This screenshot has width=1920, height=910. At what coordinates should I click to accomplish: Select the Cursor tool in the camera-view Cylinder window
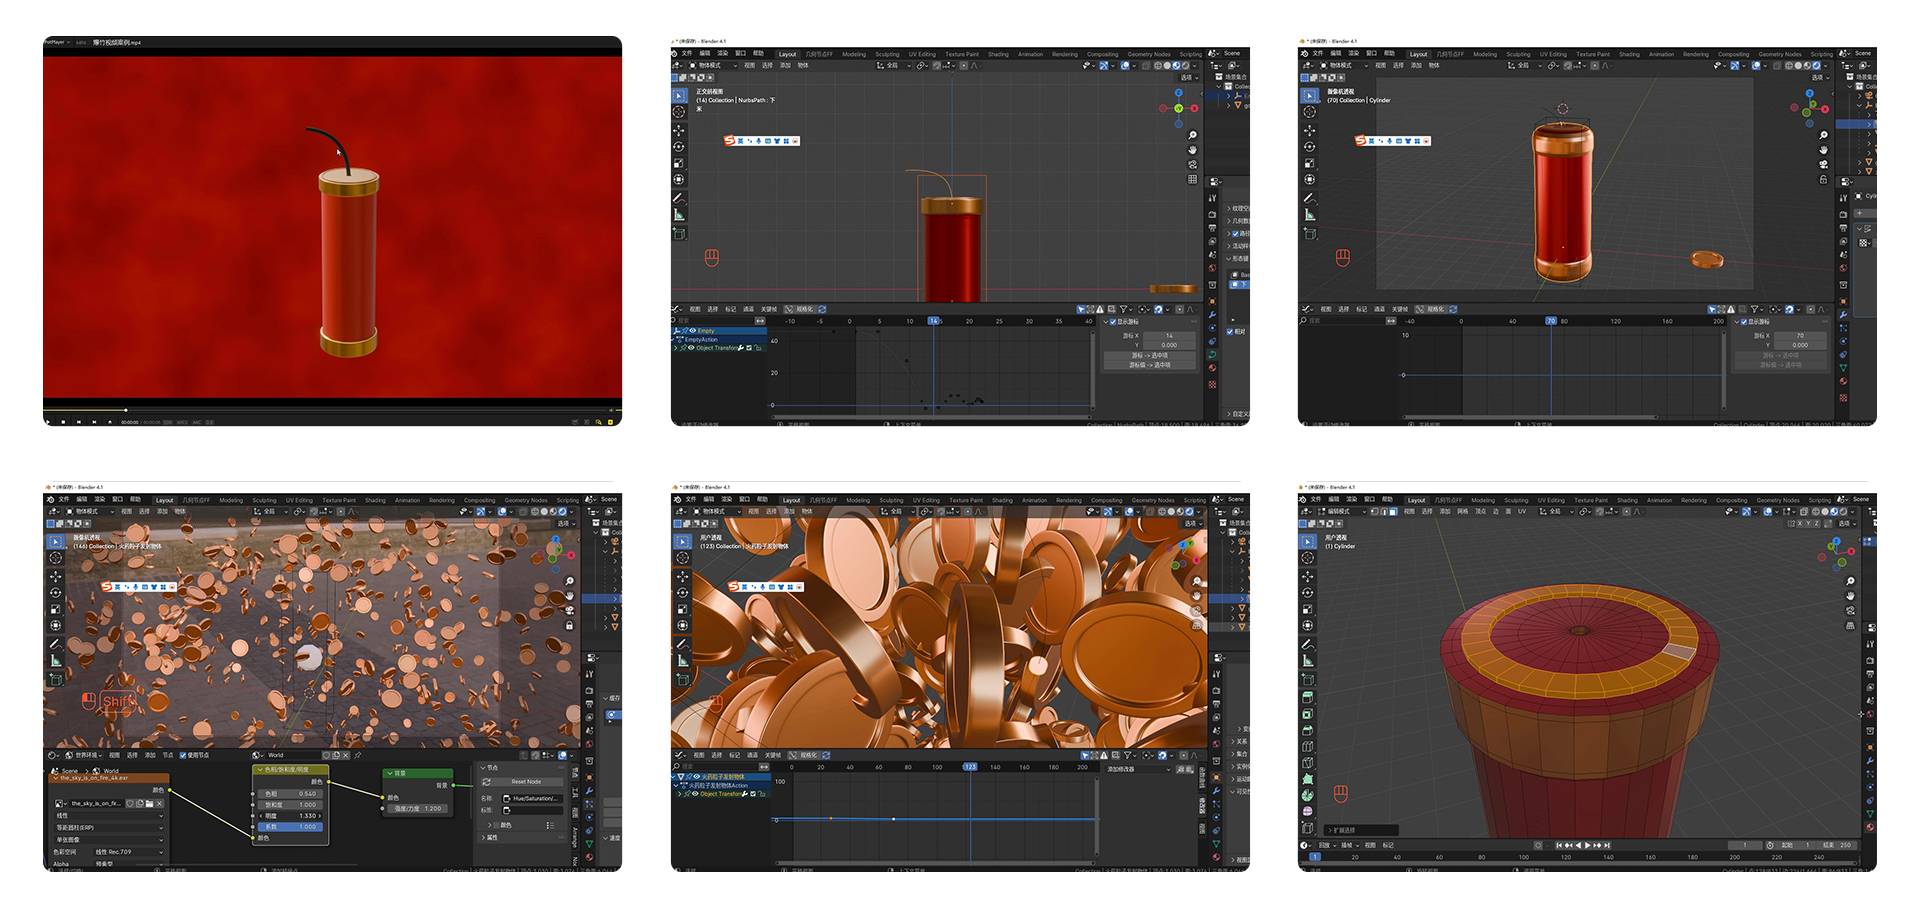coord(1309,112)
